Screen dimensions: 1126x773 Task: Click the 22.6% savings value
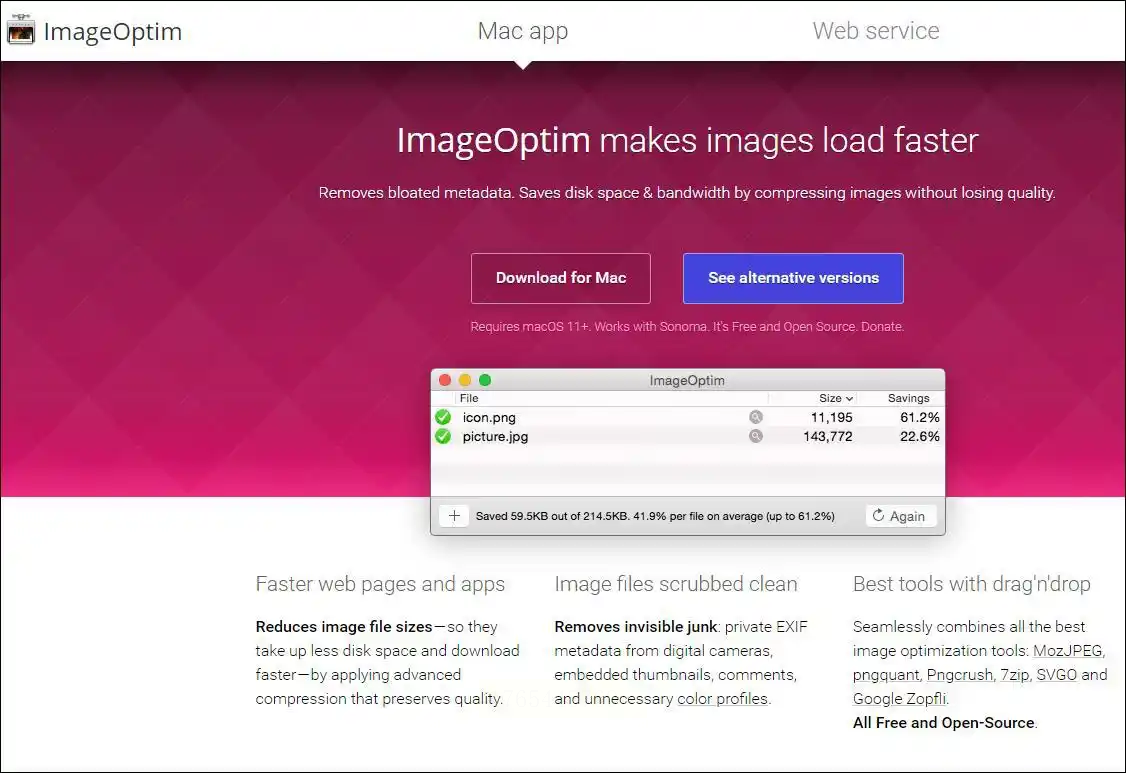click(920, 436)
